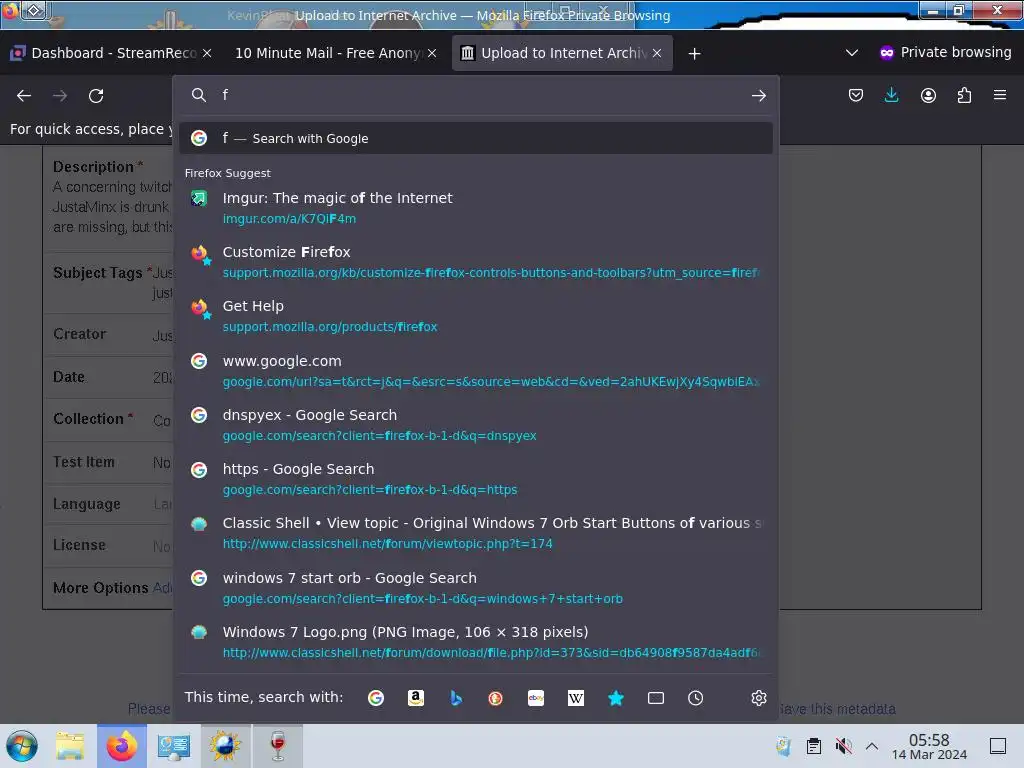Toggle the muted volume tray icon
Screen dimensions: 1024x768
[x=843, y=746]
